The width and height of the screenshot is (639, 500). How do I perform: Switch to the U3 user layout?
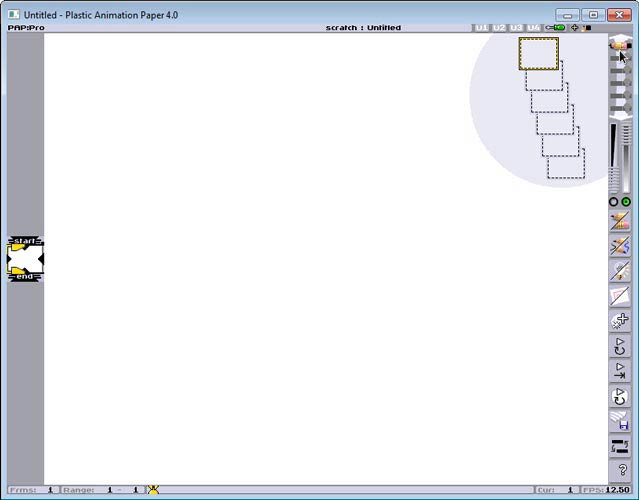[x=516, y=28]
